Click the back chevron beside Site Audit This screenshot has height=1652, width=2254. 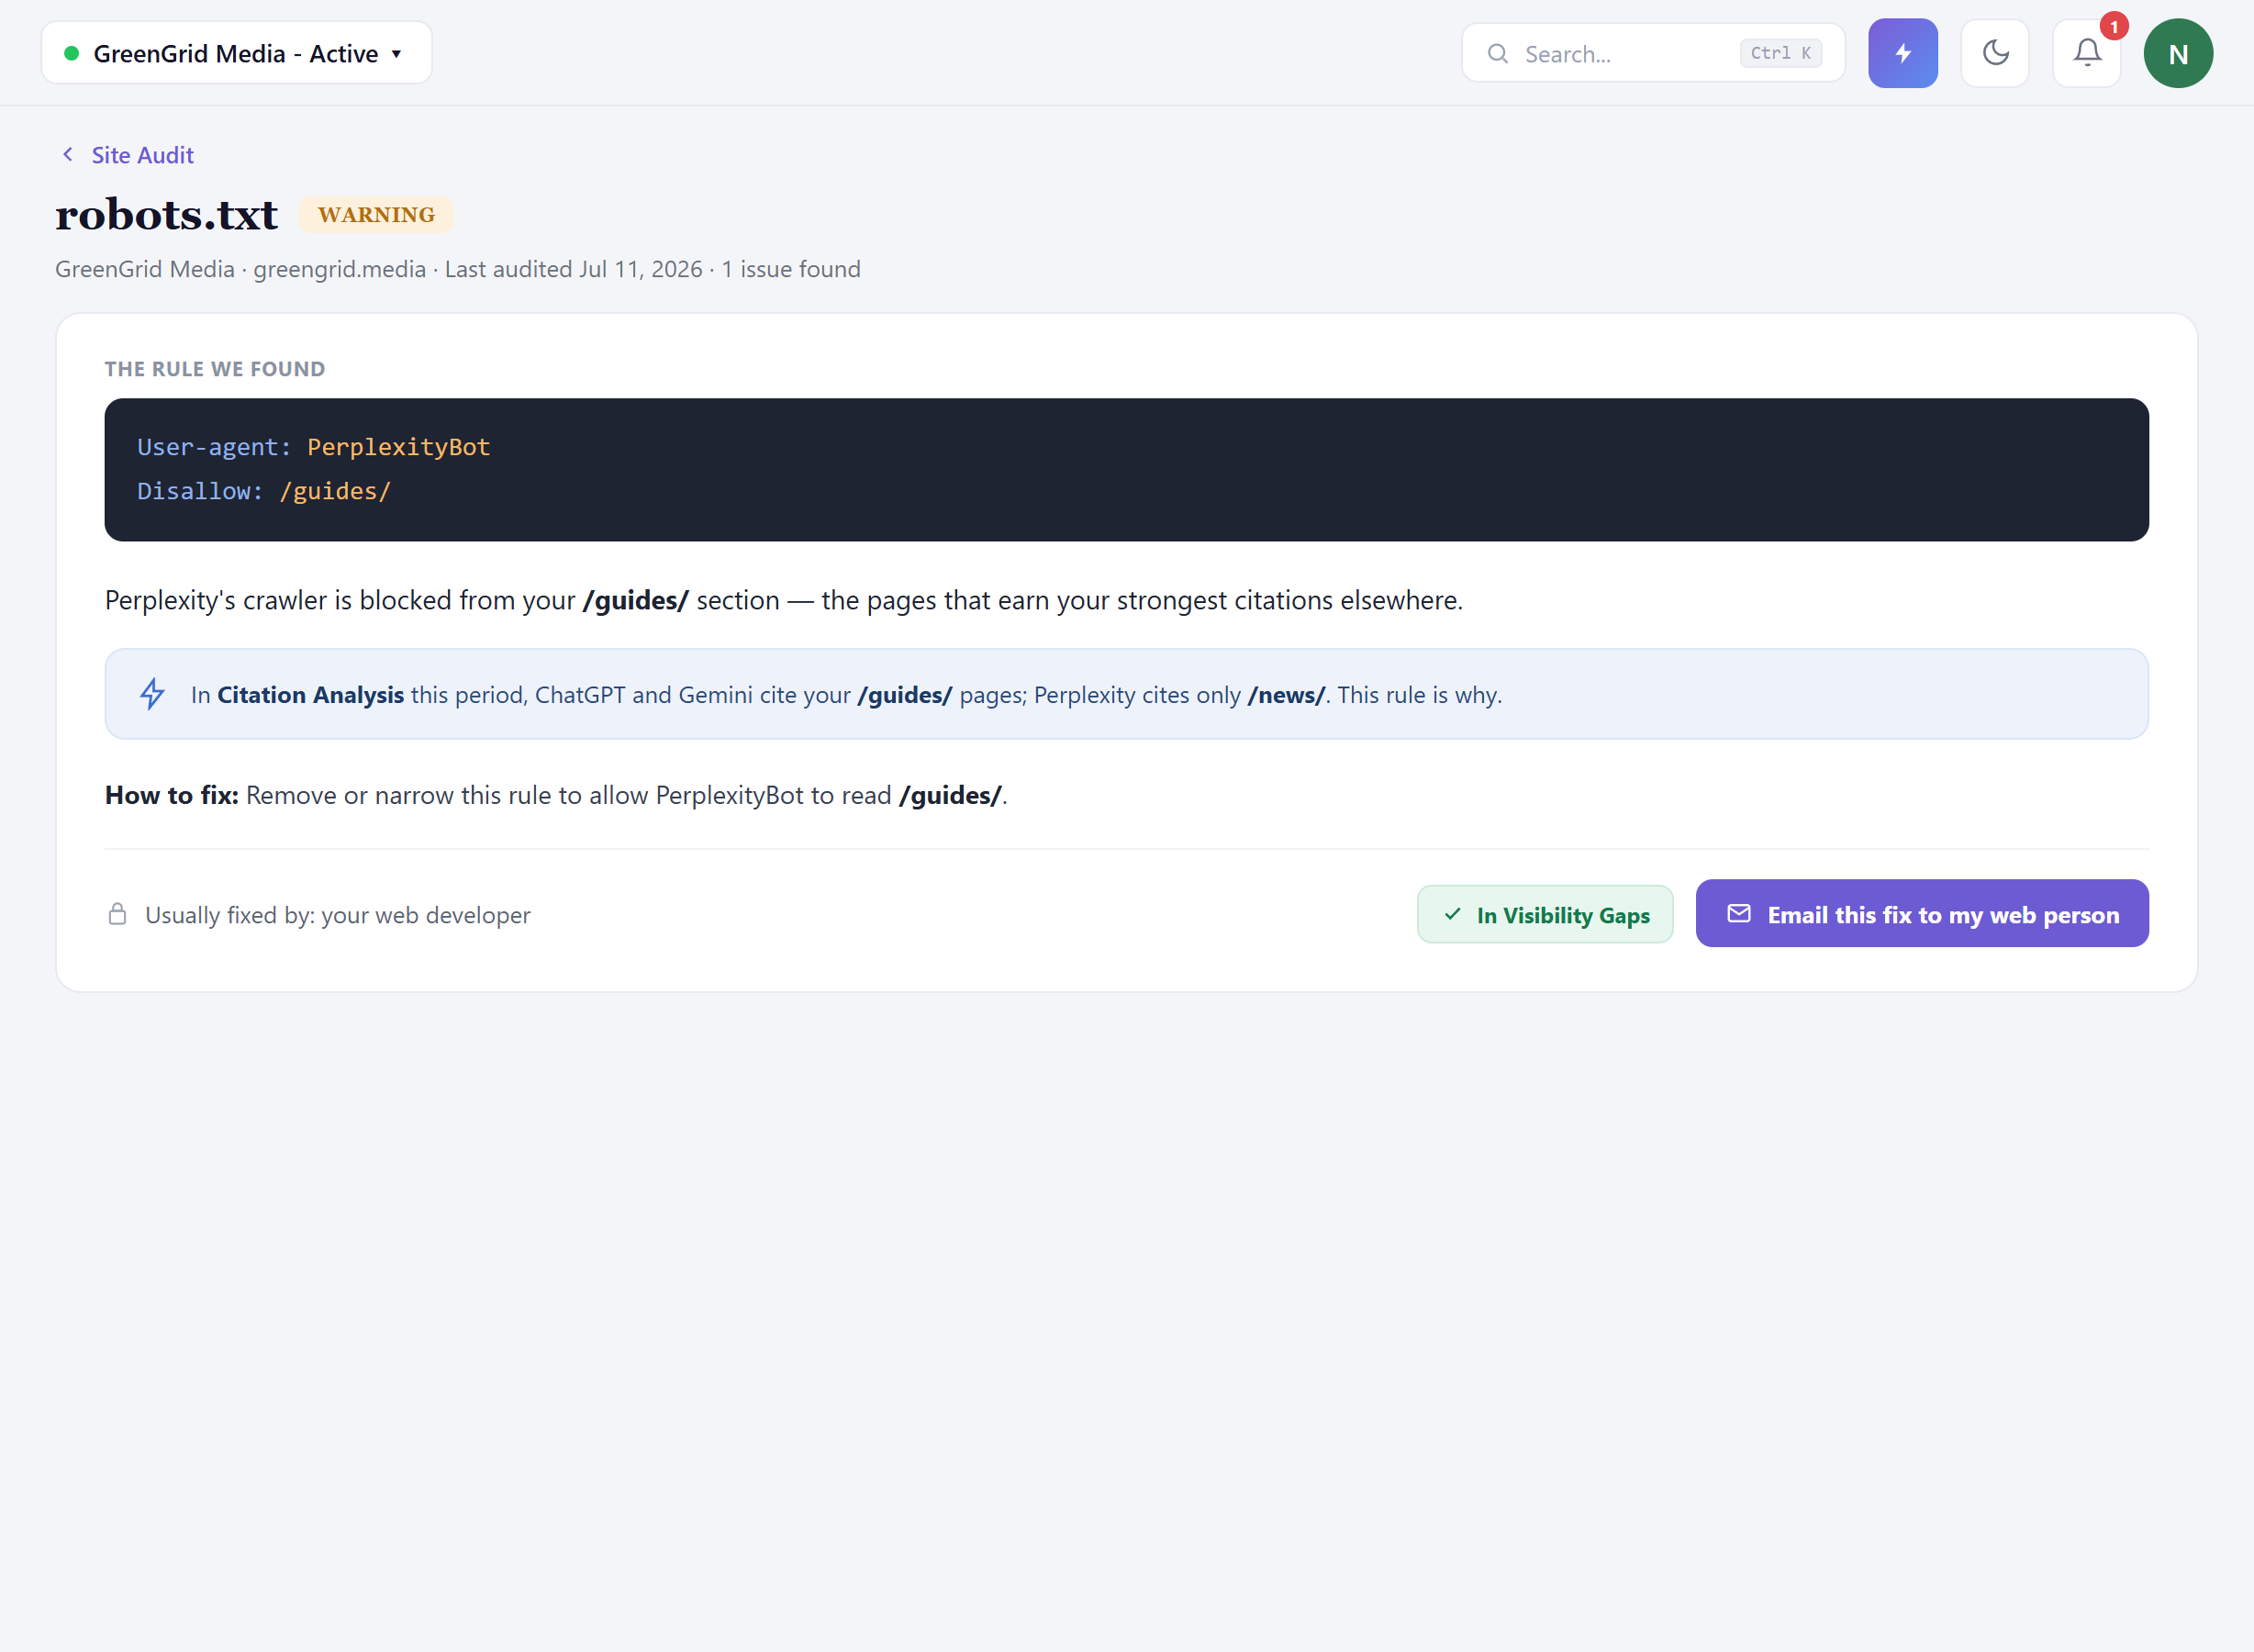(x=68, y=154)
